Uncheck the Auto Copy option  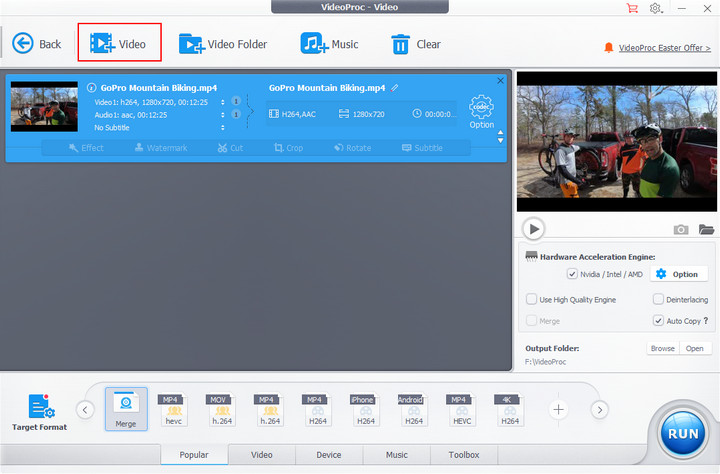(x=658, y=321)
